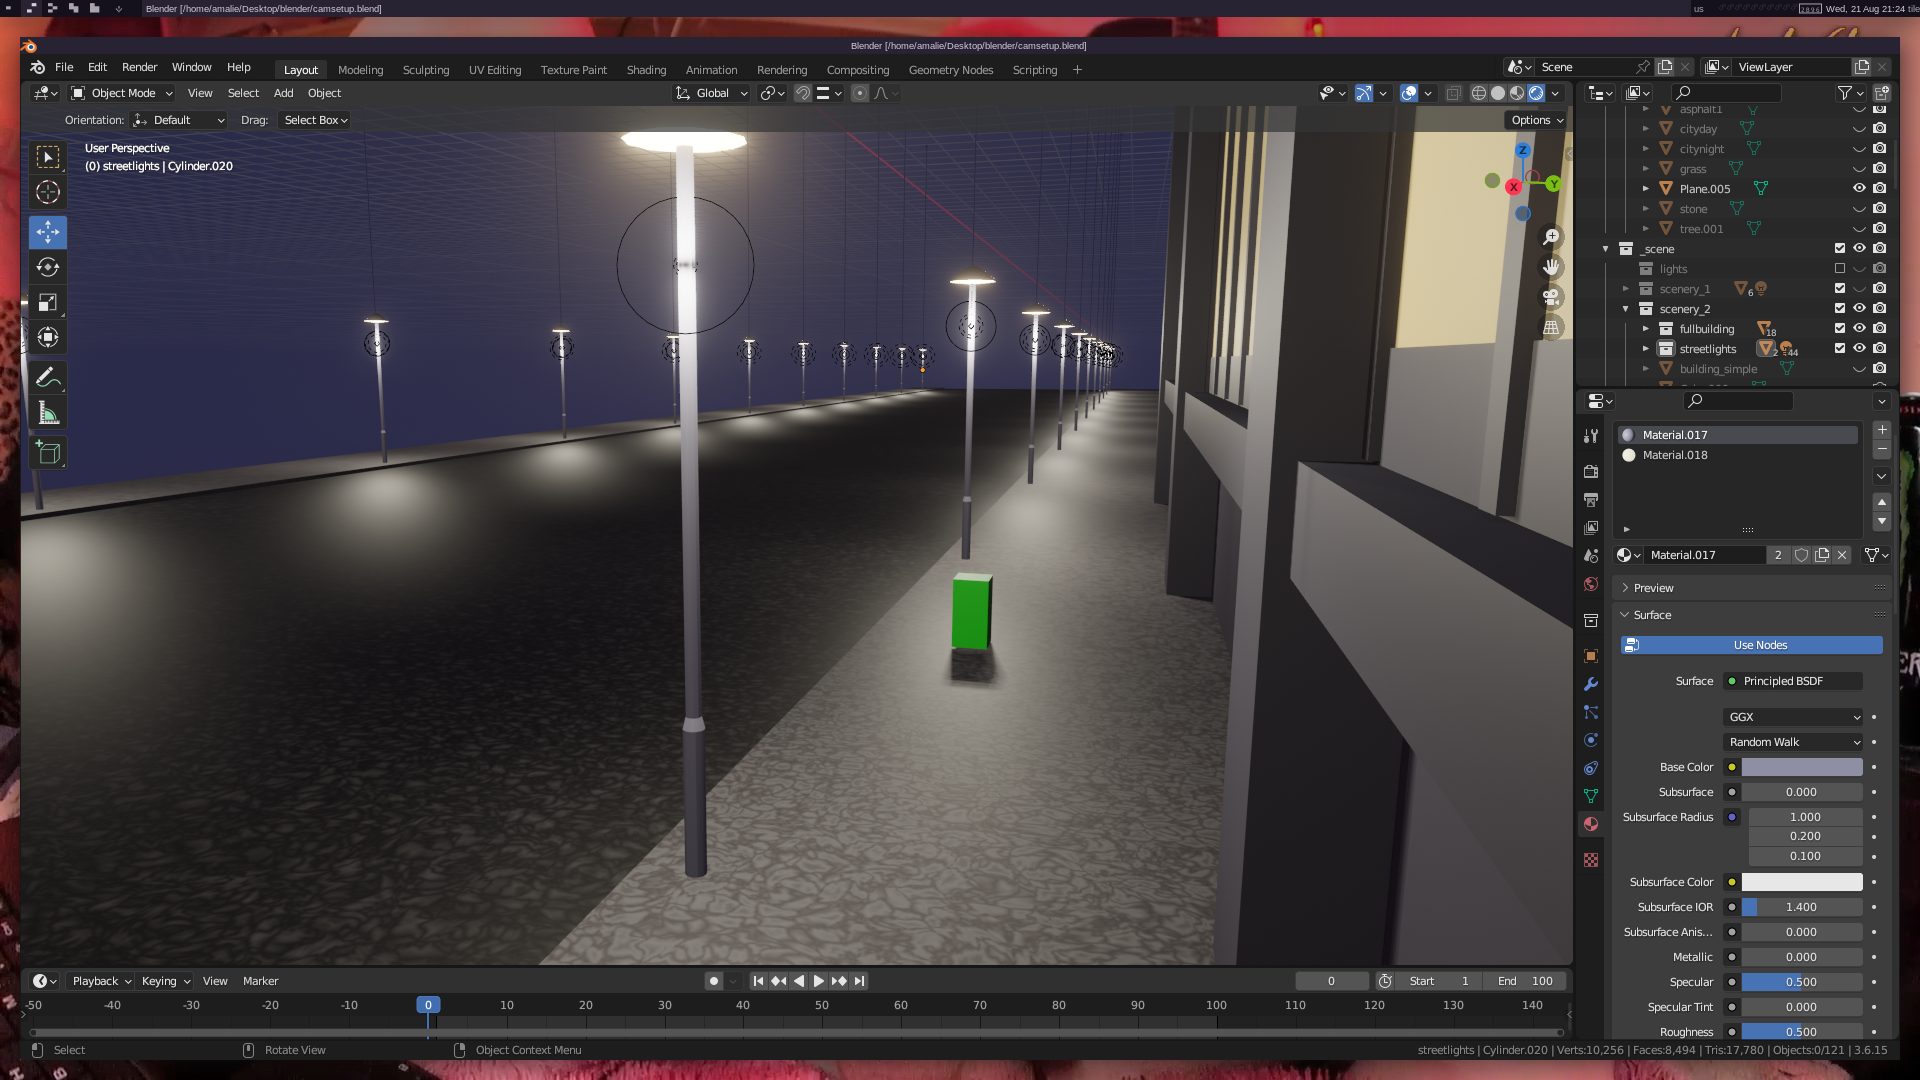Image resolution: width=1920 pixels, height=1080 pixels.
Task: Open the Modifiers properties tab
Action: pyautogui.click(x=1591, y=684)
